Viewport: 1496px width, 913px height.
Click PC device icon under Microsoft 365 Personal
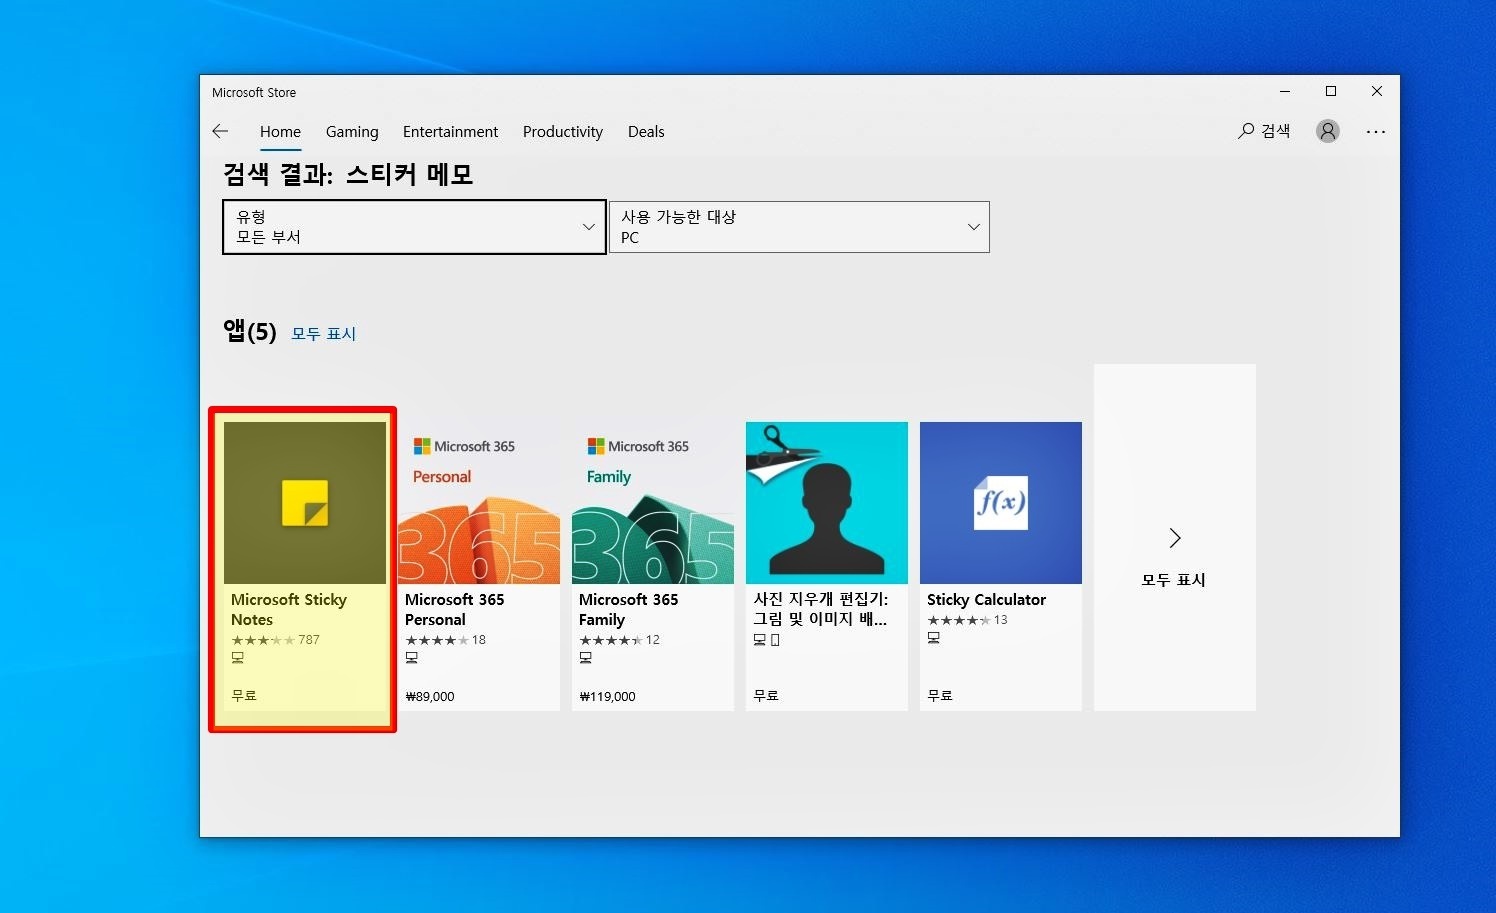click(x=412, y=658)
